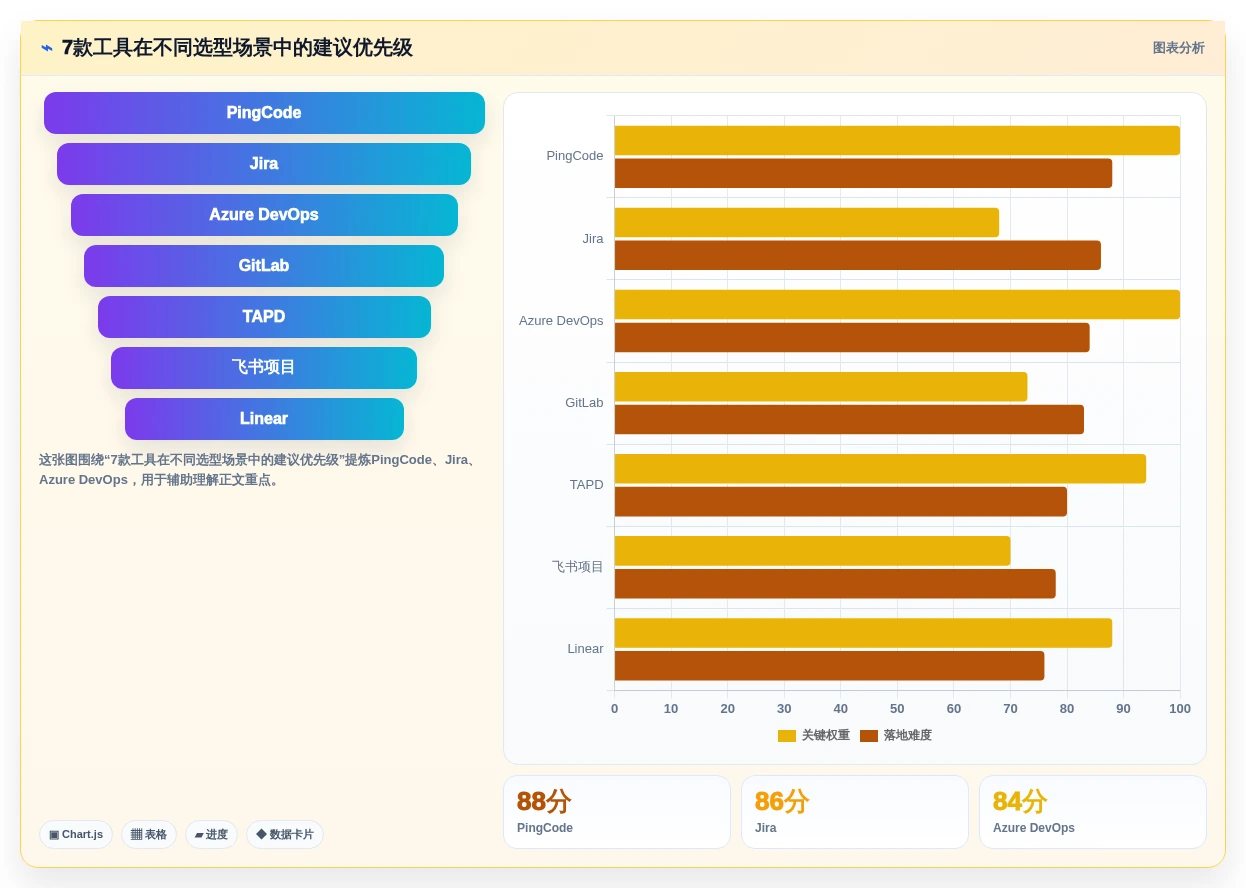The height and width of the screenshot is (888, 1246).
Task: Select the 飞书项目 funnel stage
Action: (x=264, y=368)
